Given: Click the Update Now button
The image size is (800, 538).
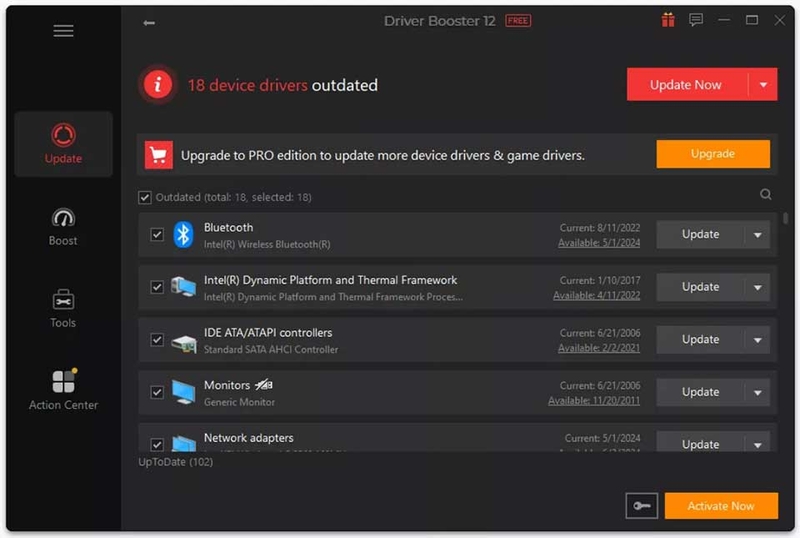Looking at the screenshot, I should [x=687, y=85].
